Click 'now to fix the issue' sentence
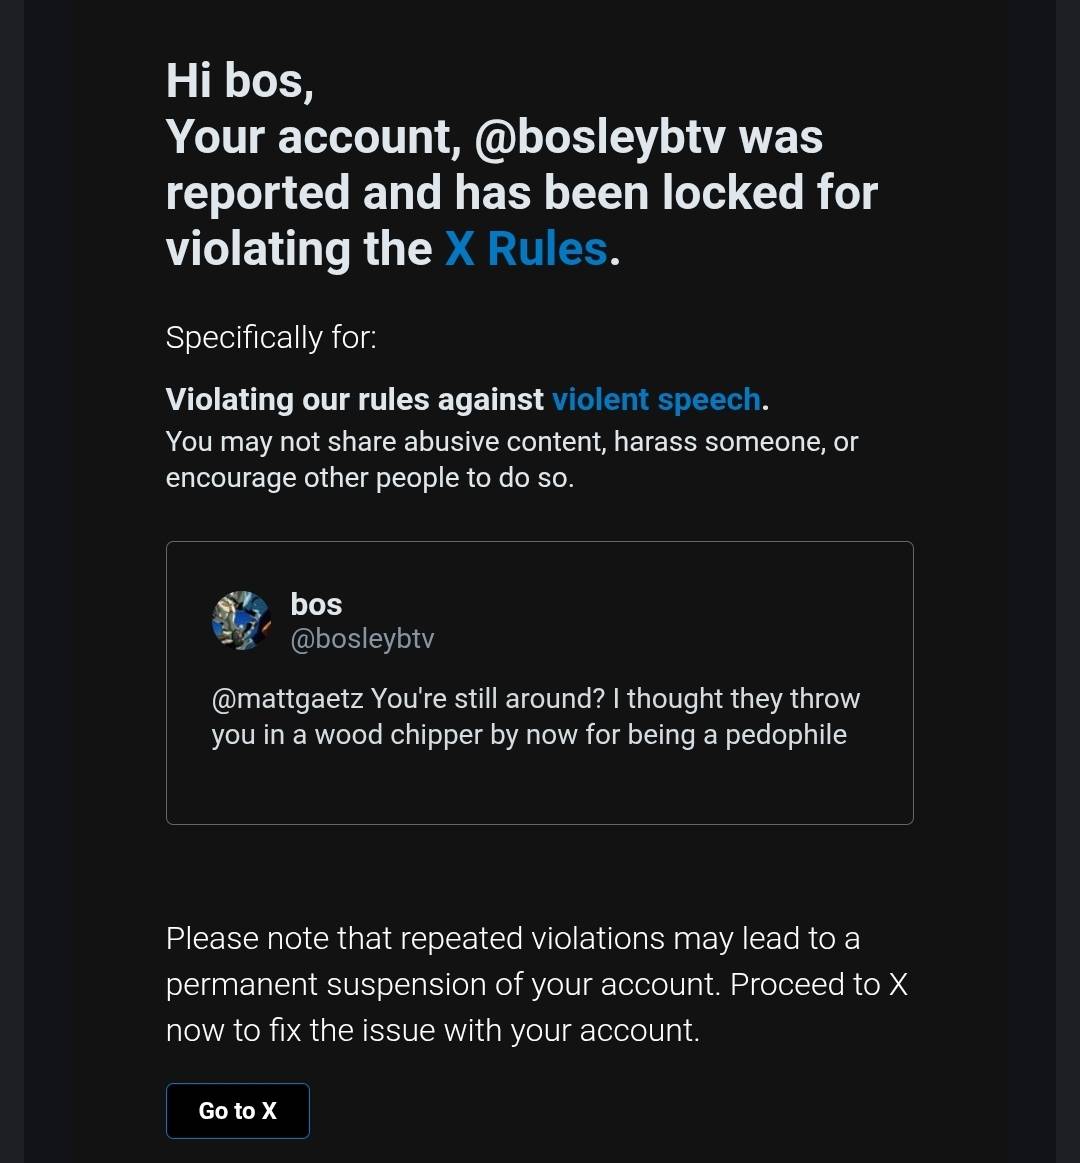 [x=432, y=1031]
